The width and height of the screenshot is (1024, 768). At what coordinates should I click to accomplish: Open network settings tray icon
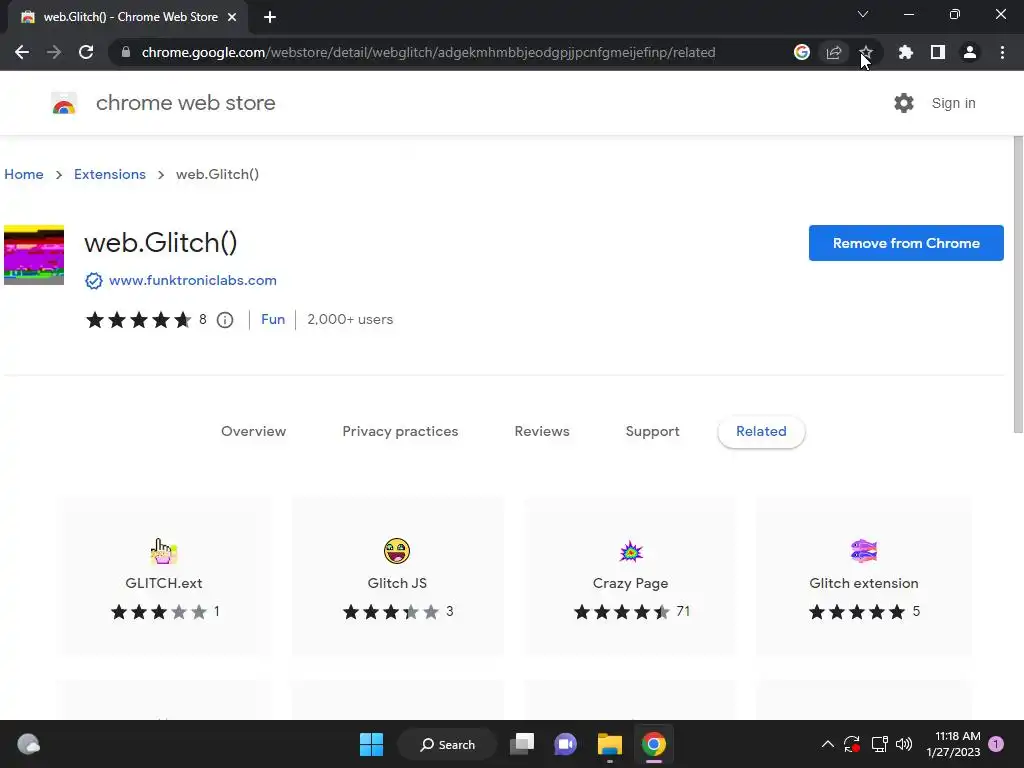click(x=879, y=744)
